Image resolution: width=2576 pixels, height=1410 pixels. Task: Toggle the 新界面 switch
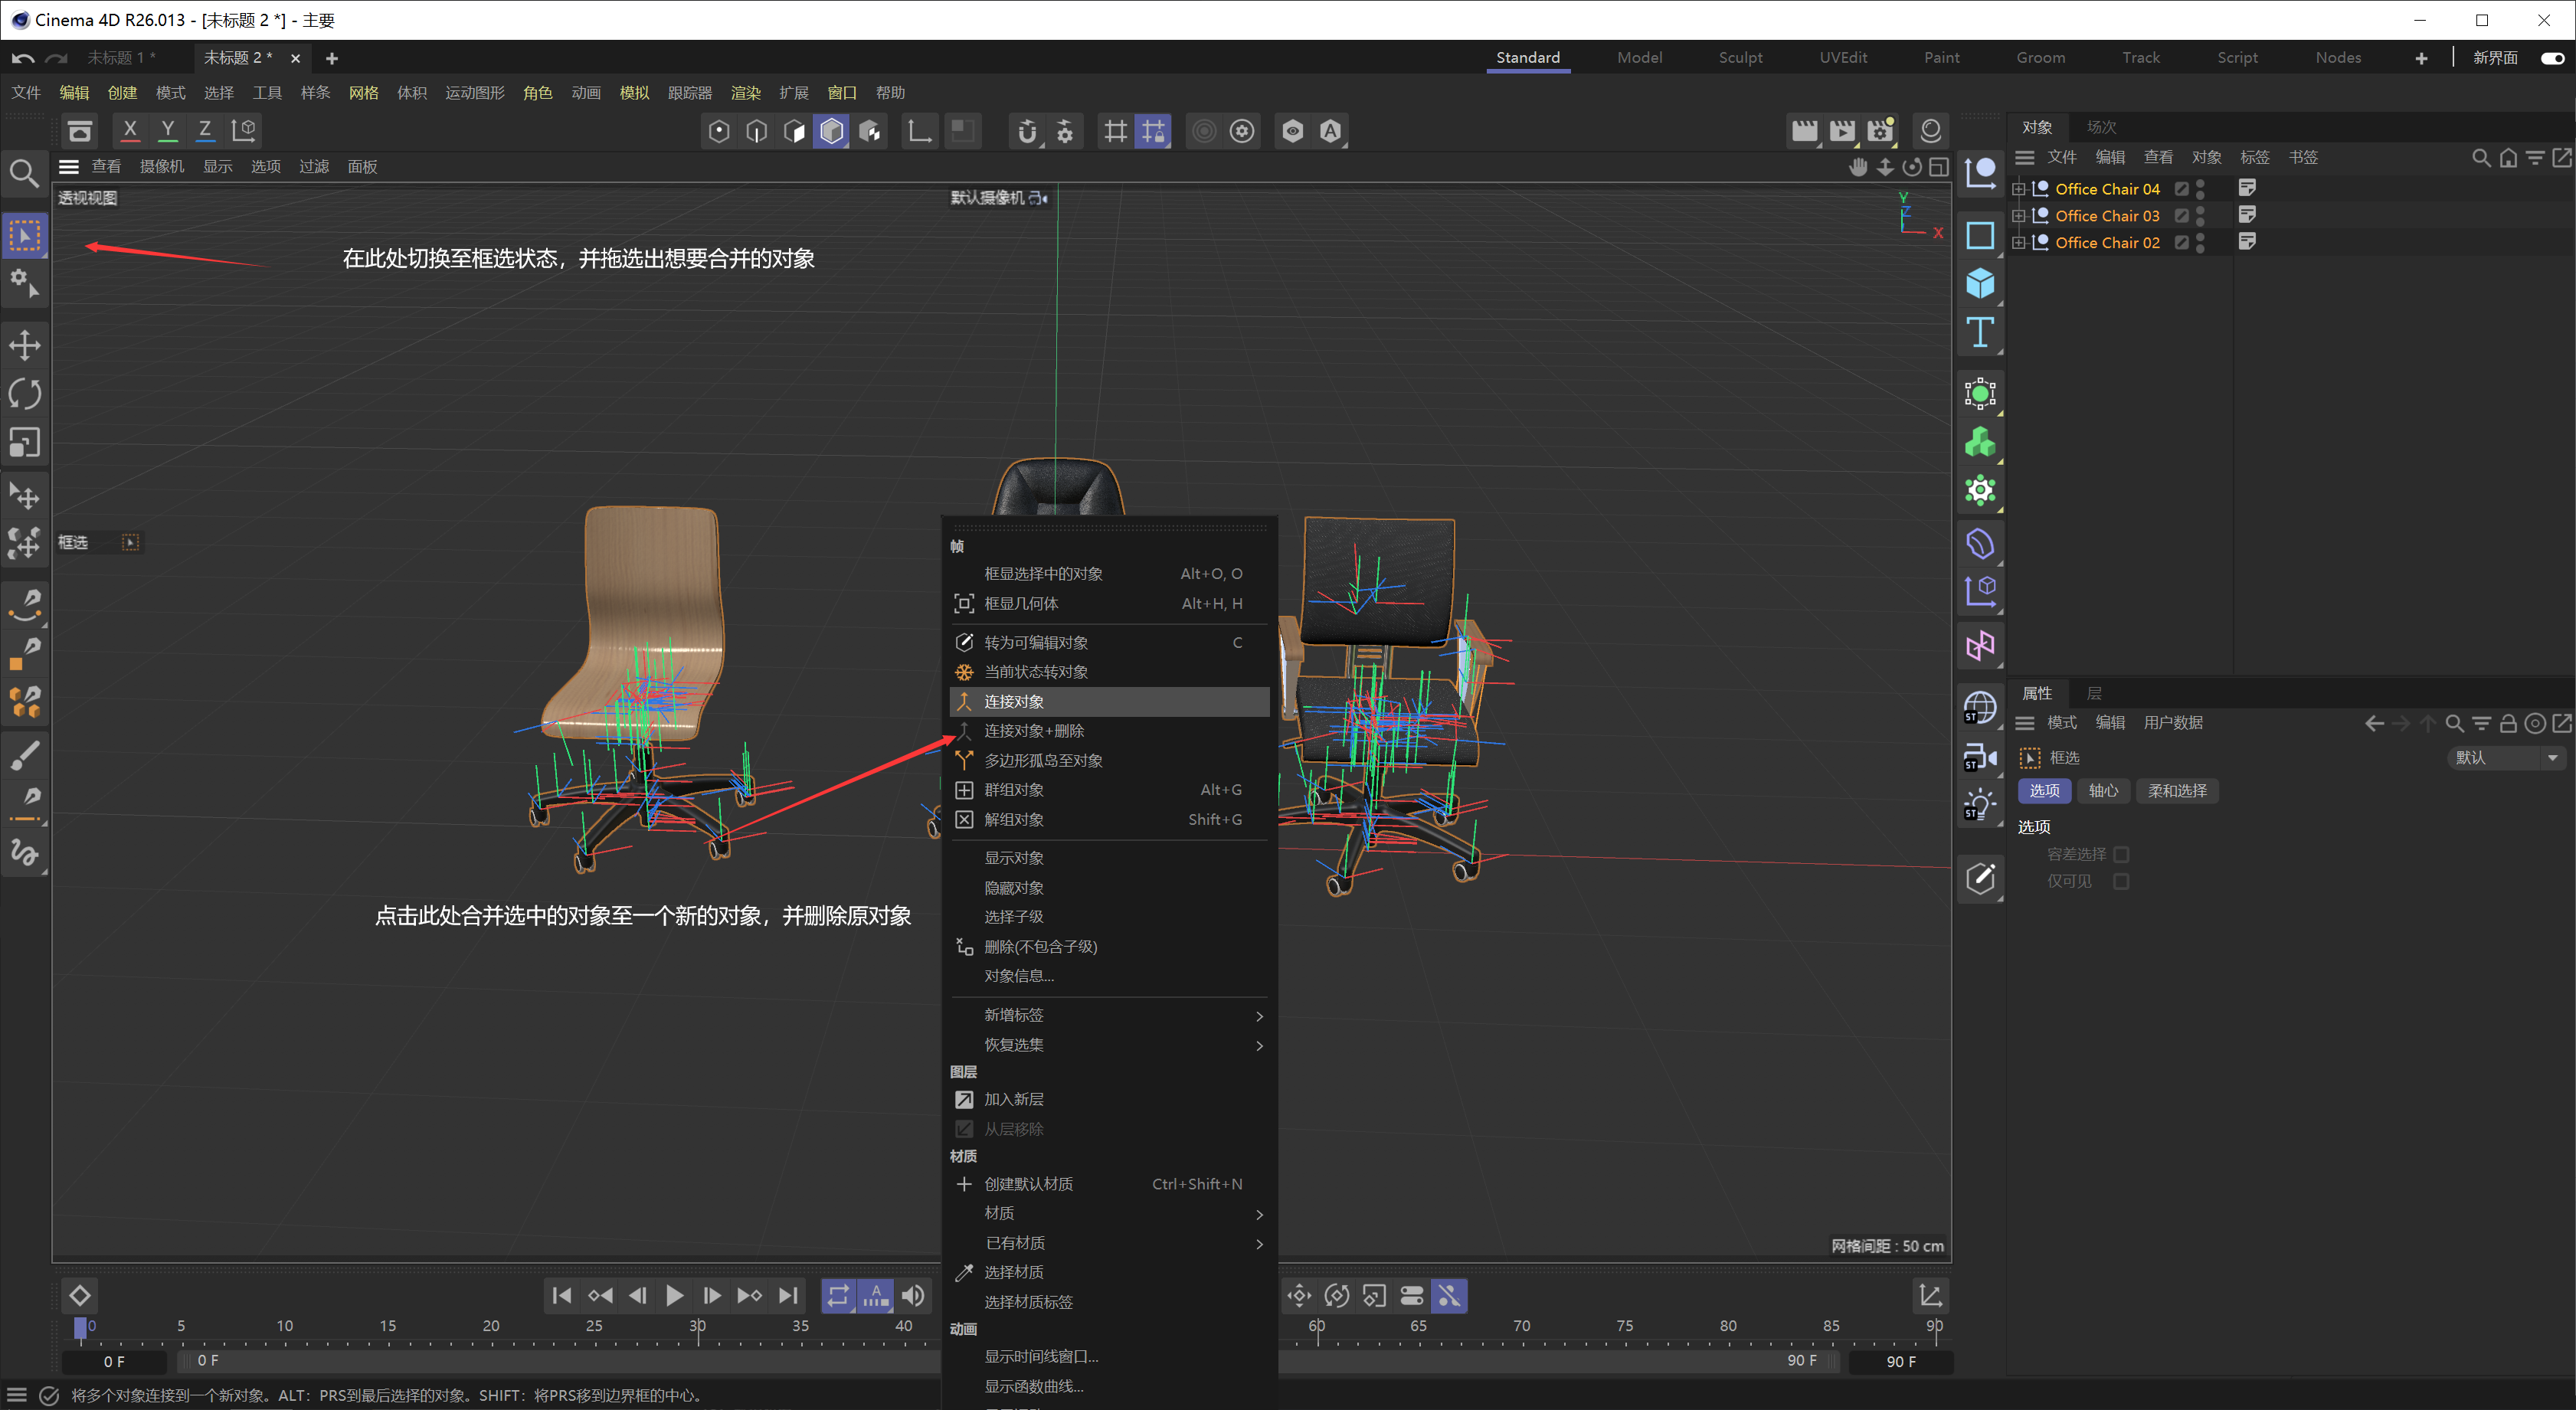pyautogui.click(x=2552, y=58)
